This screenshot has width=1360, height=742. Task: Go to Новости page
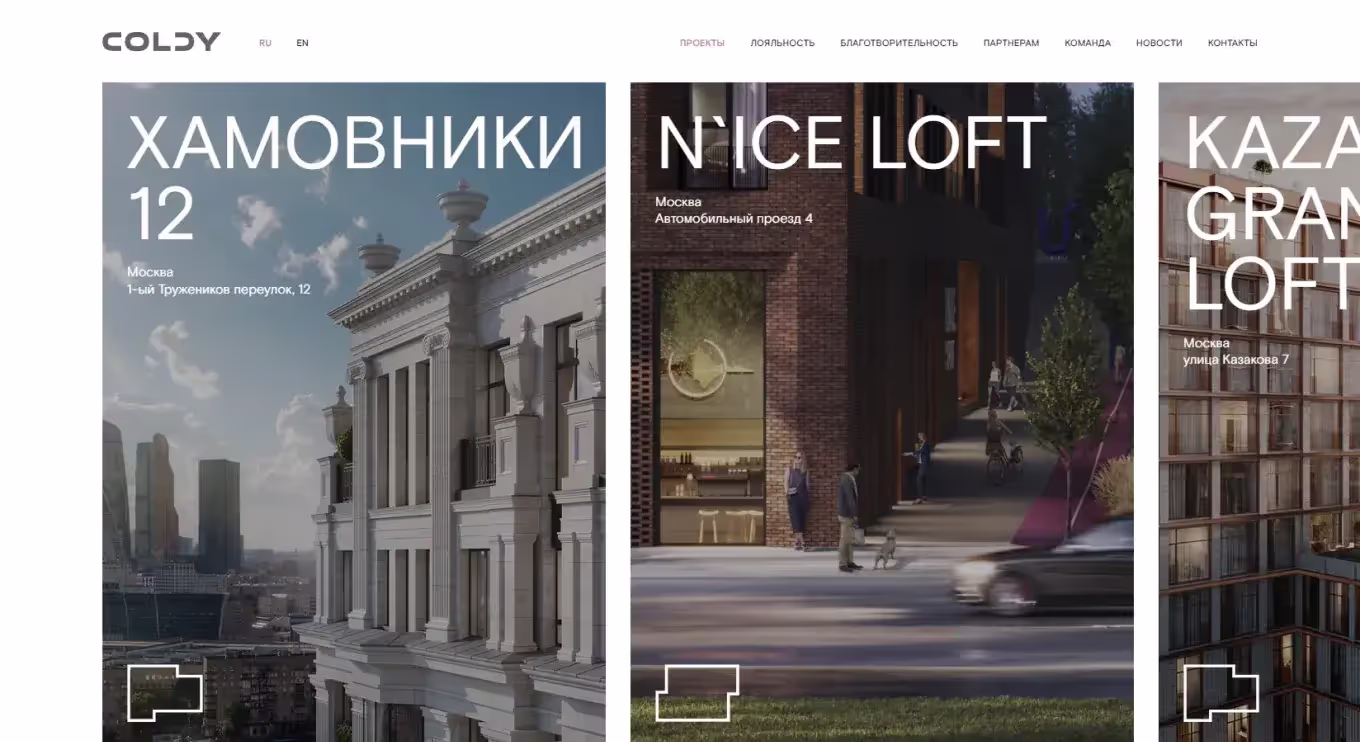(1158, 43)
